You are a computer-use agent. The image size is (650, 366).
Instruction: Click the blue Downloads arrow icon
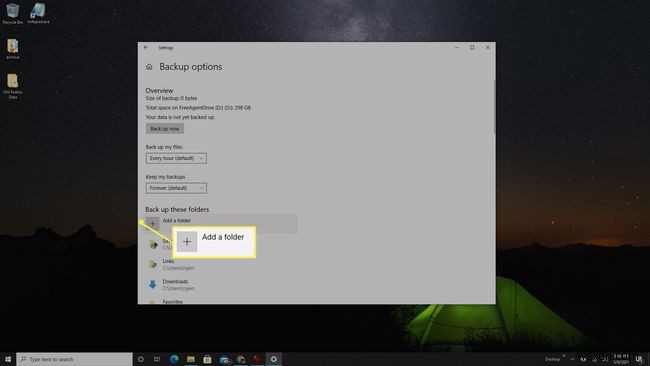point(153,284)
